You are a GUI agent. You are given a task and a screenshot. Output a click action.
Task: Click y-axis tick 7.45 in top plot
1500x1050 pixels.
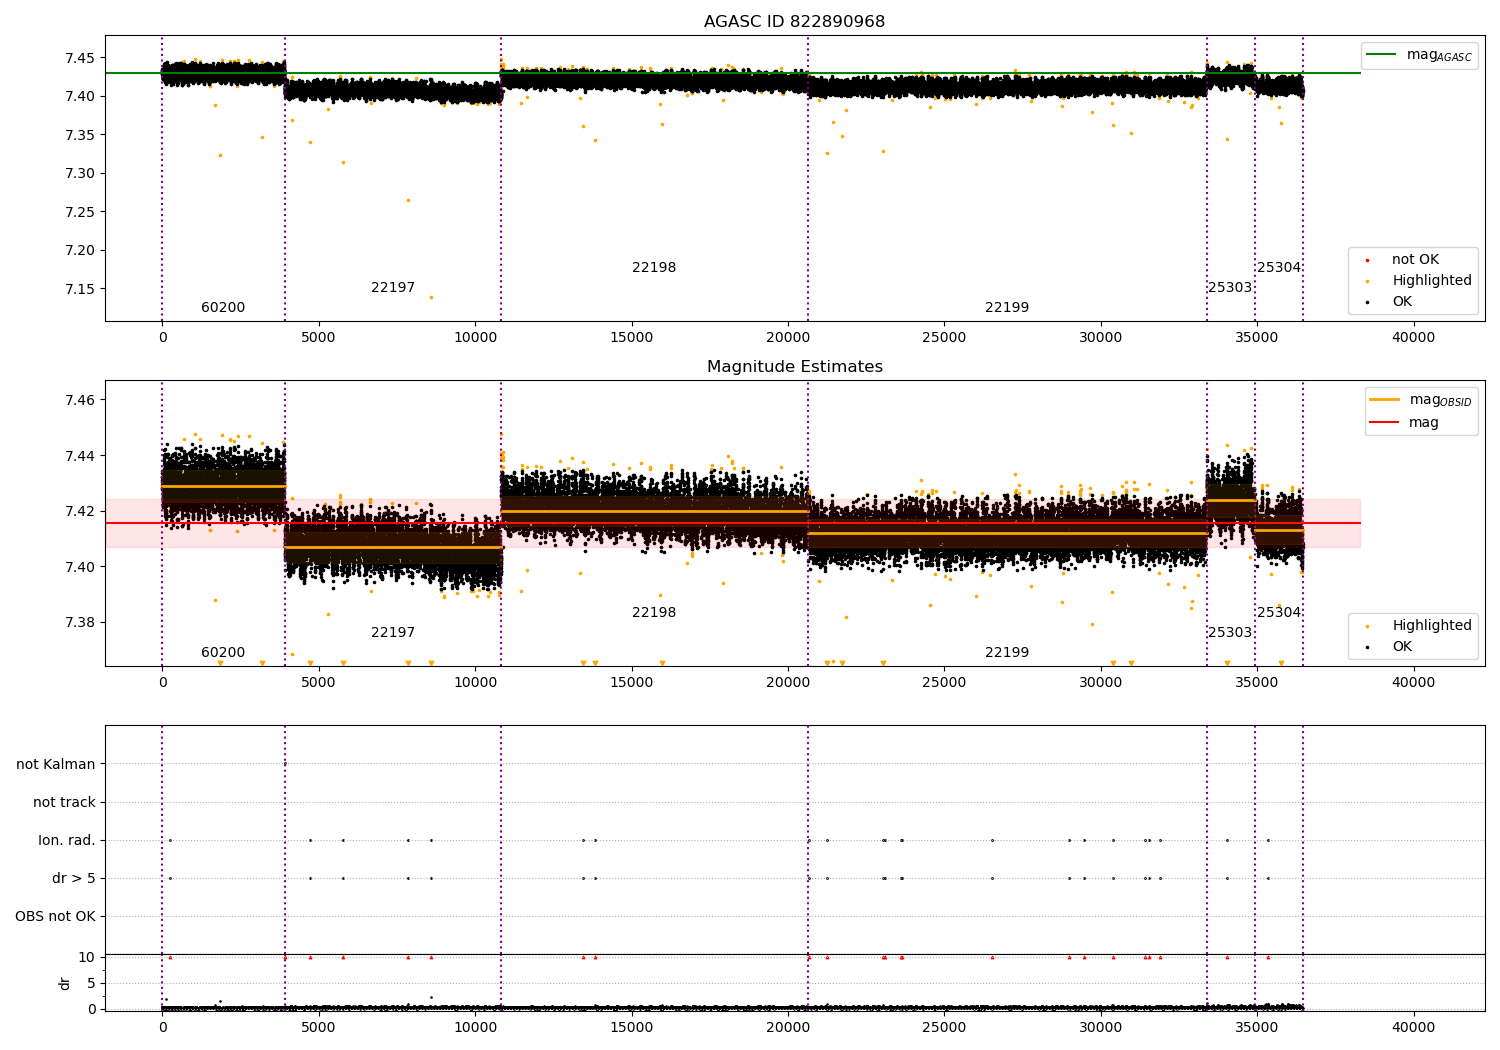click(80, 58)
